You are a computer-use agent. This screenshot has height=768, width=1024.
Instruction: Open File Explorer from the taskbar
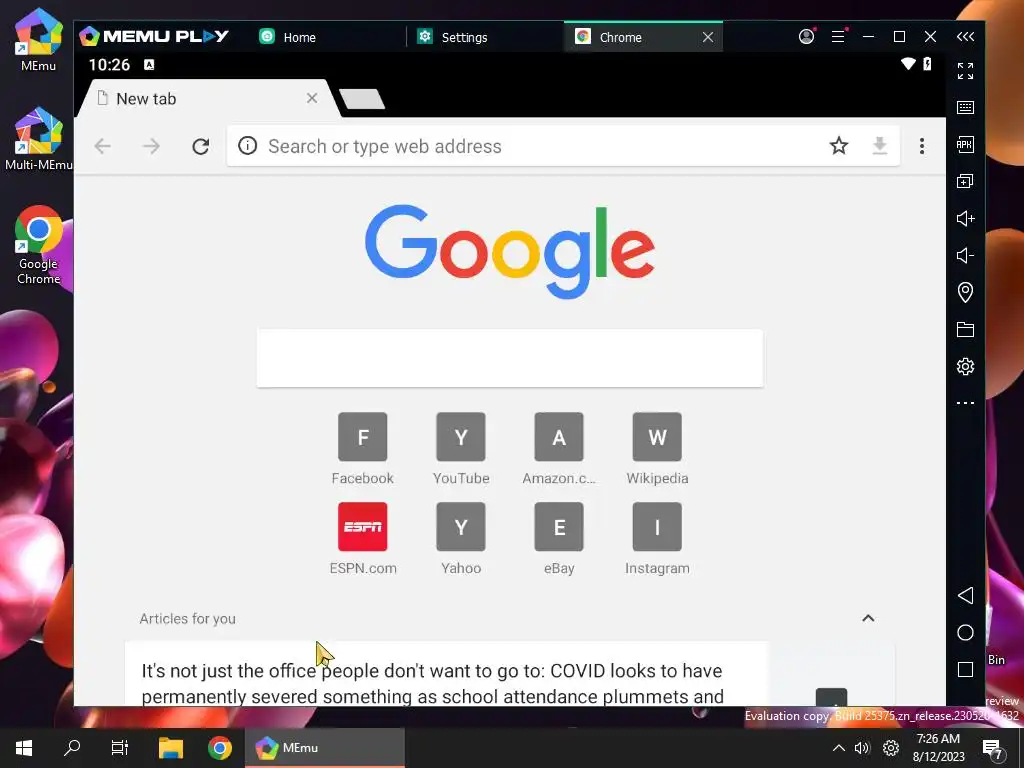[171, 748]
